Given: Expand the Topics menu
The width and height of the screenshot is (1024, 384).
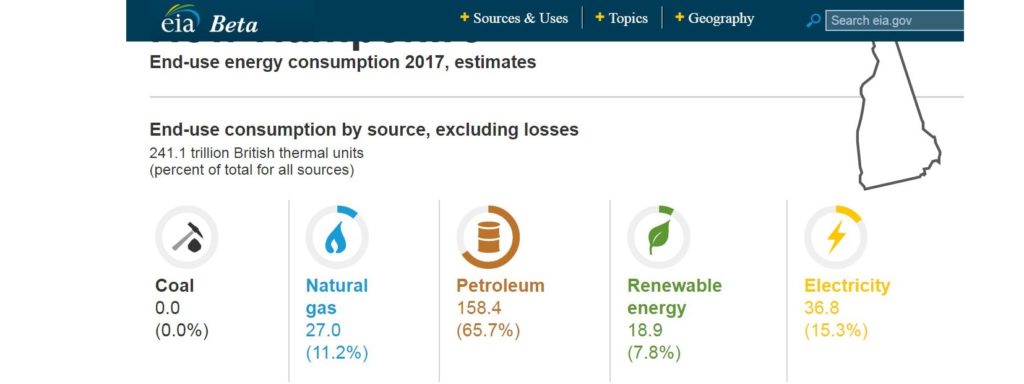Looking at the screenshot, I should [x=621, y=18].
